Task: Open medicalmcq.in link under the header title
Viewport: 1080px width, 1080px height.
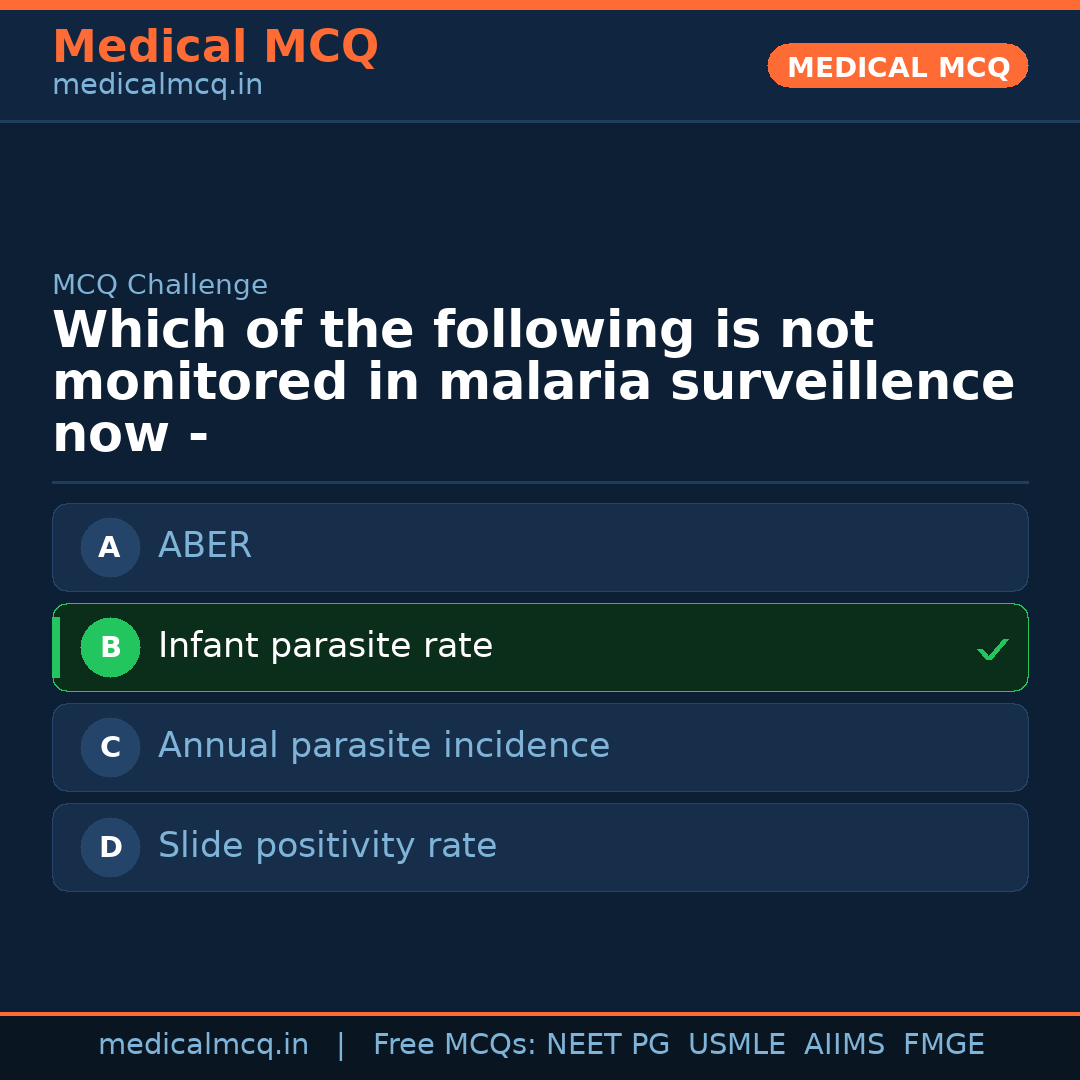Action: [157, 85]
